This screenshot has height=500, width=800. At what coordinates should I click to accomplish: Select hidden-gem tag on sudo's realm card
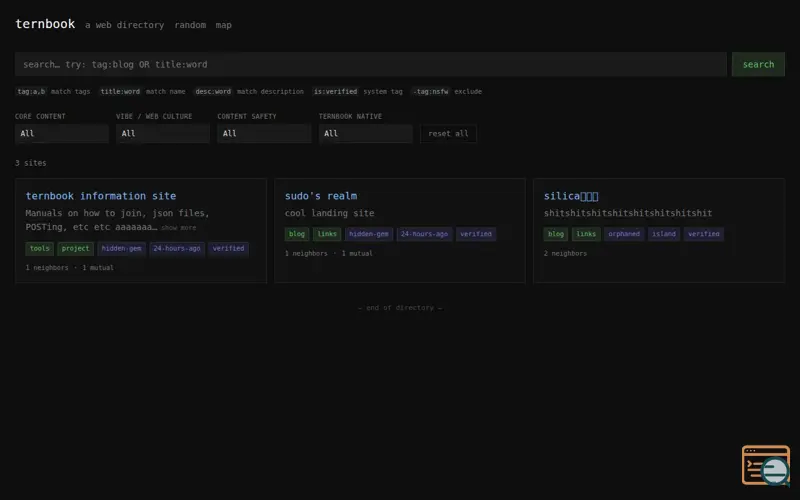click(x=369, y=234)
